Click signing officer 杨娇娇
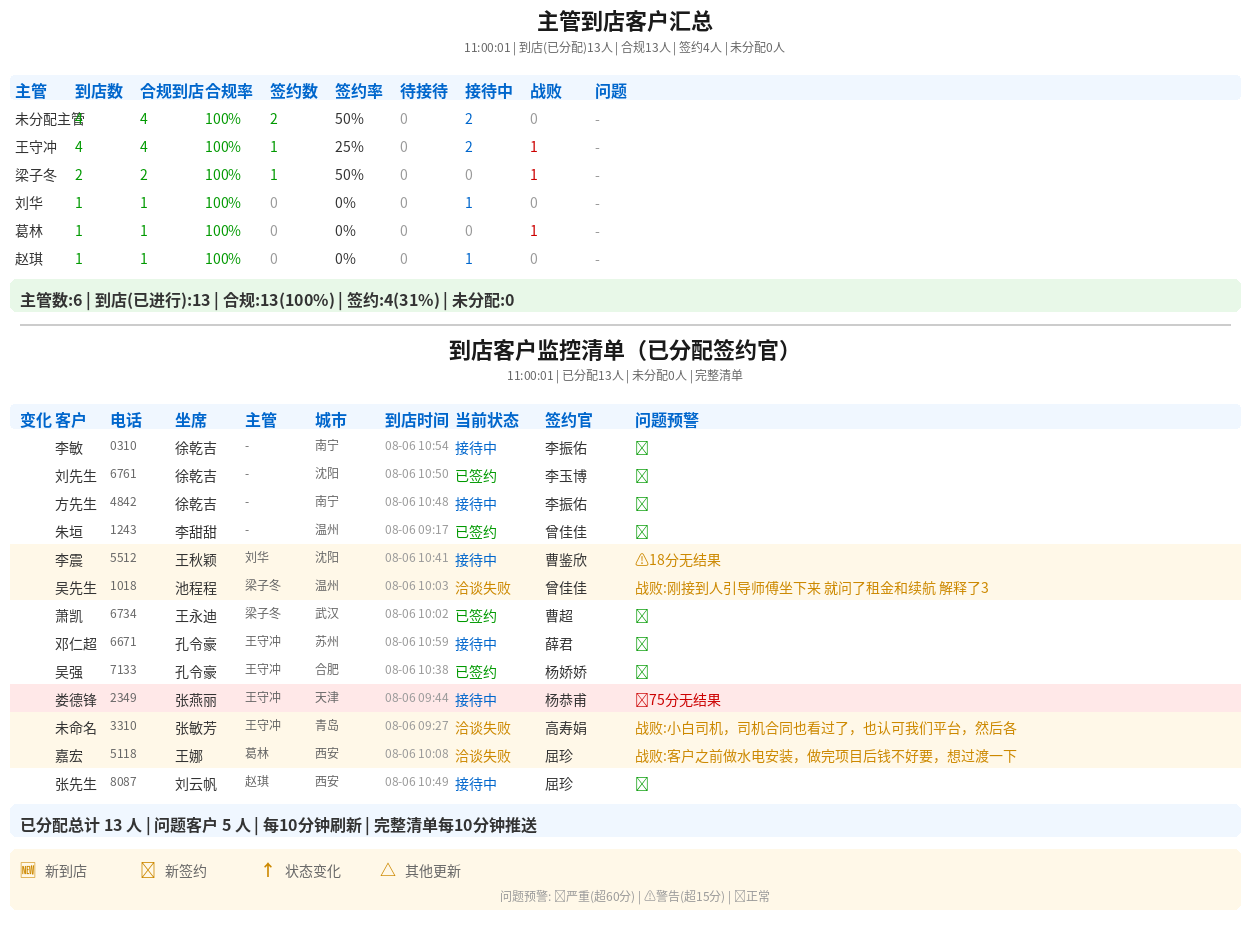Viewport: 1250px width, 952px height. pos(566,672)
